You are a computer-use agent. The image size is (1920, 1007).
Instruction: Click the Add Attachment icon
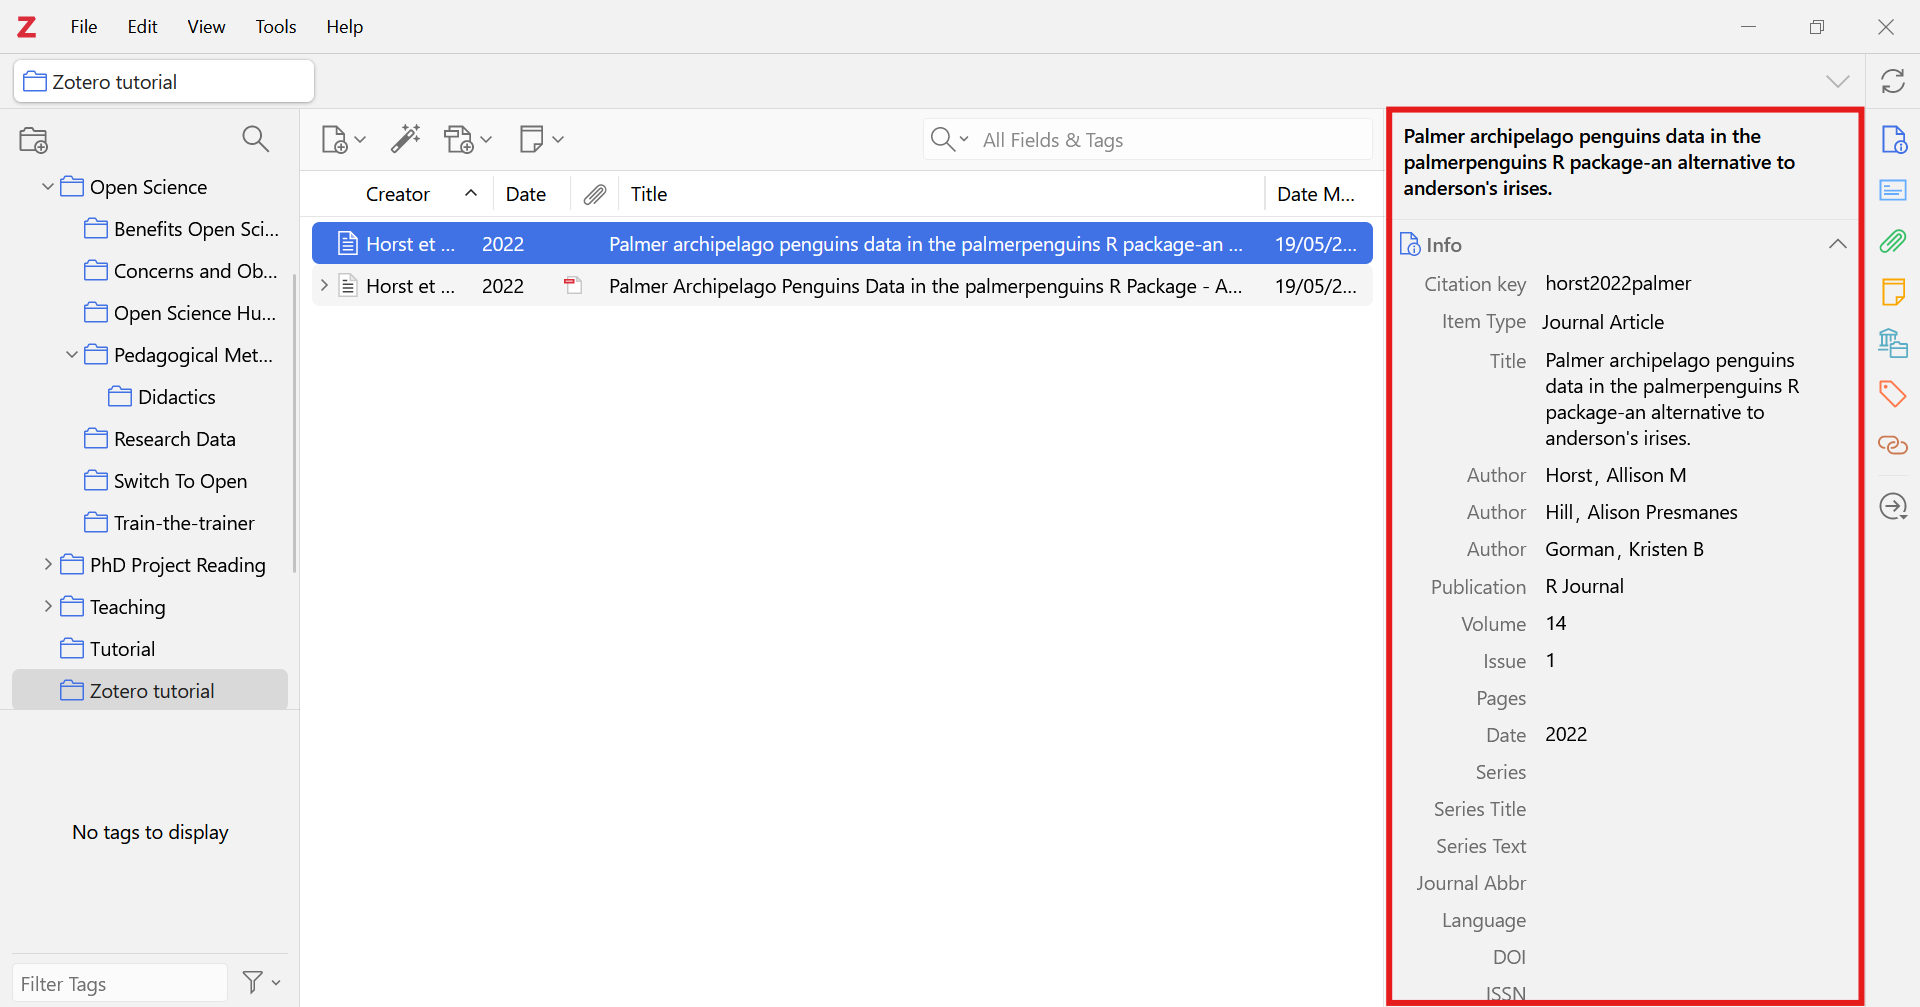(x=467, y=139)
